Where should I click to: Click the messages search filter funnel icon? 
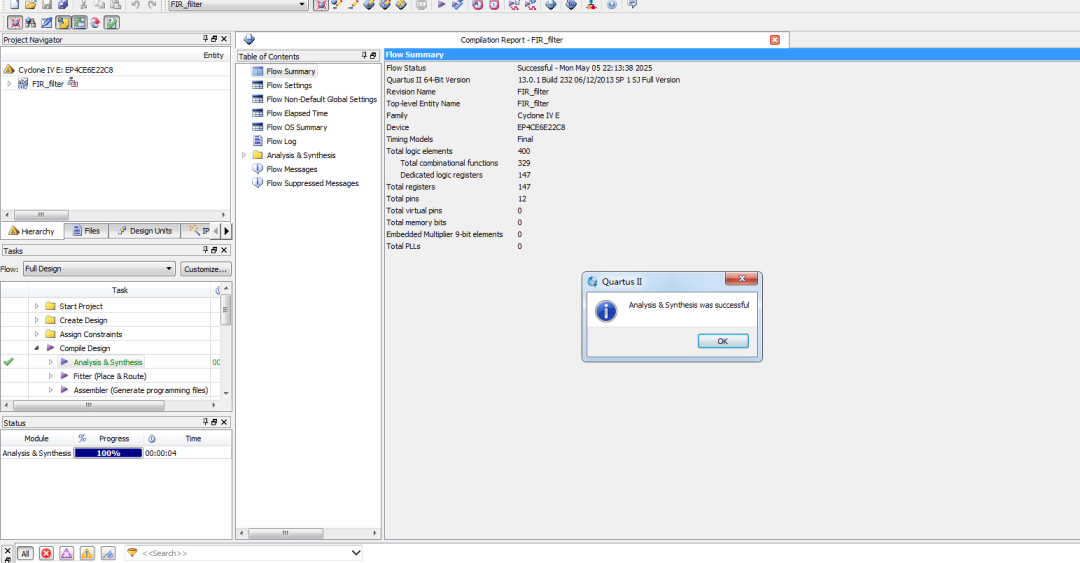pos(132,553)
